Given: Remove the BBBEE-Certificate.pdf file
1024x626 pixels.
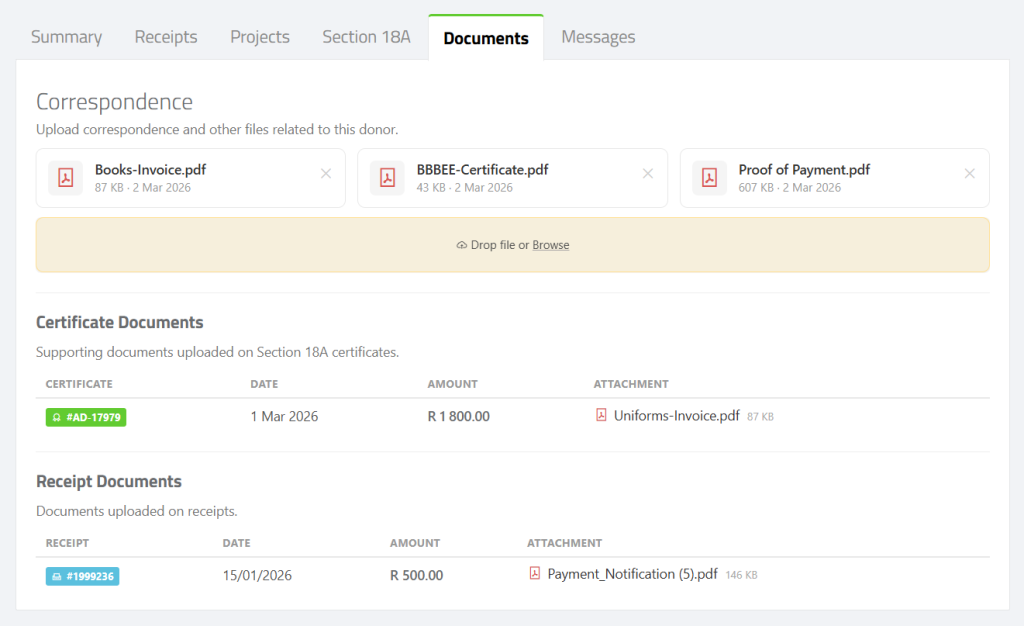Looking at the screenshot, I should click(x=647, y=174).
